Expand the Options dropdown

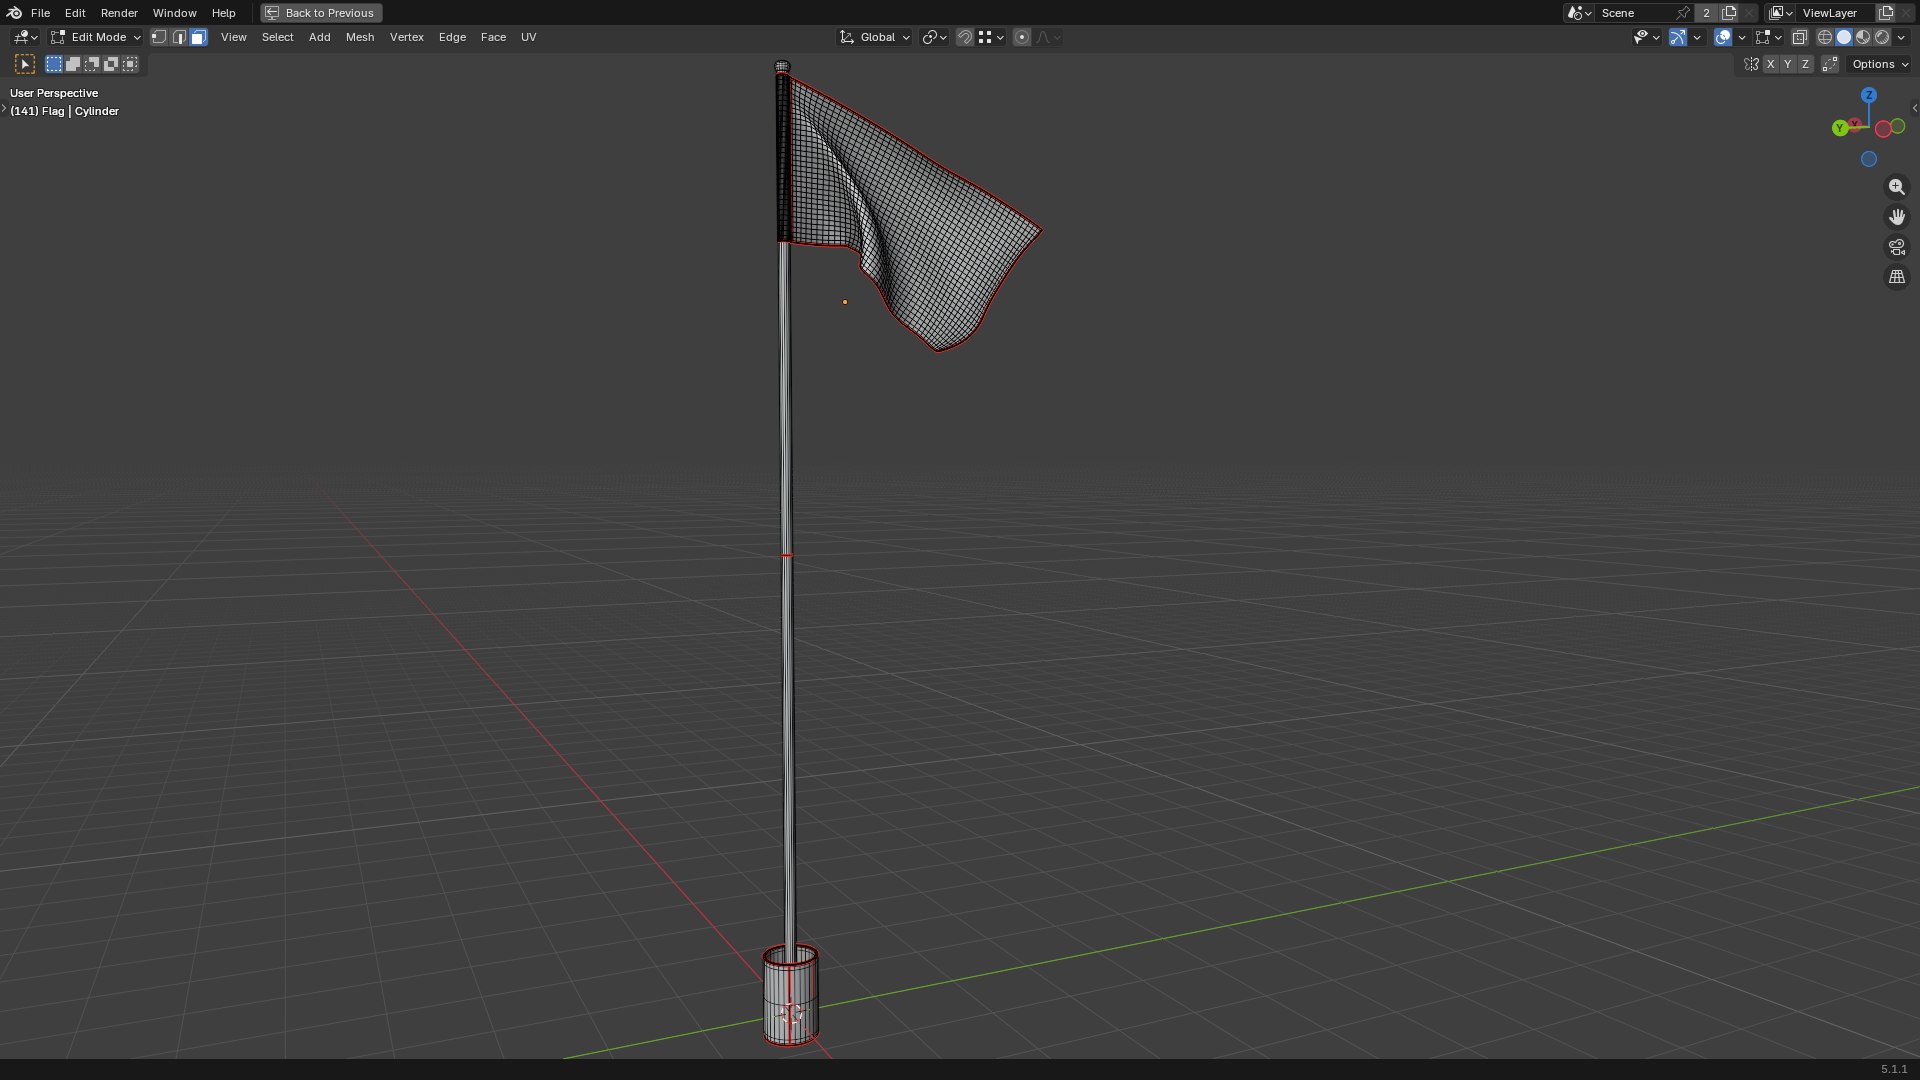[1880, 64]
